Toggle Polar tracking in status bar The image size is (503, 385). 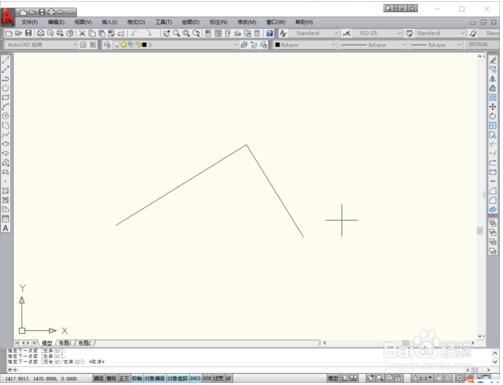click(x=137, y=378)
